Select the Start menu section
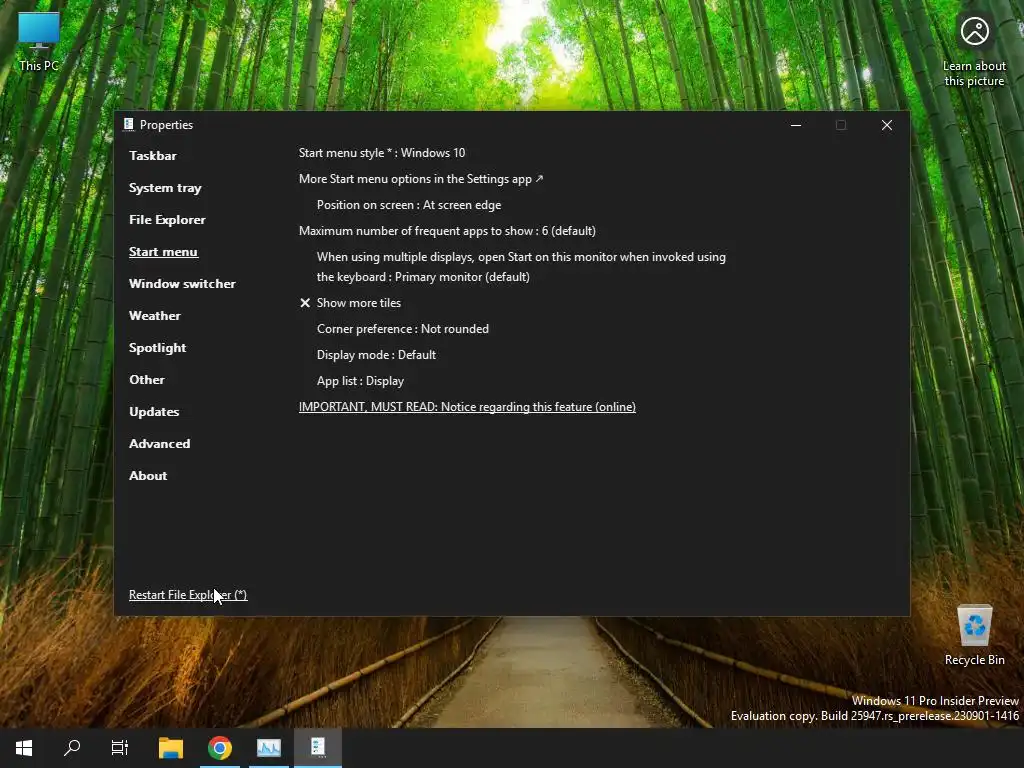1024x768 pixels. 163,252
